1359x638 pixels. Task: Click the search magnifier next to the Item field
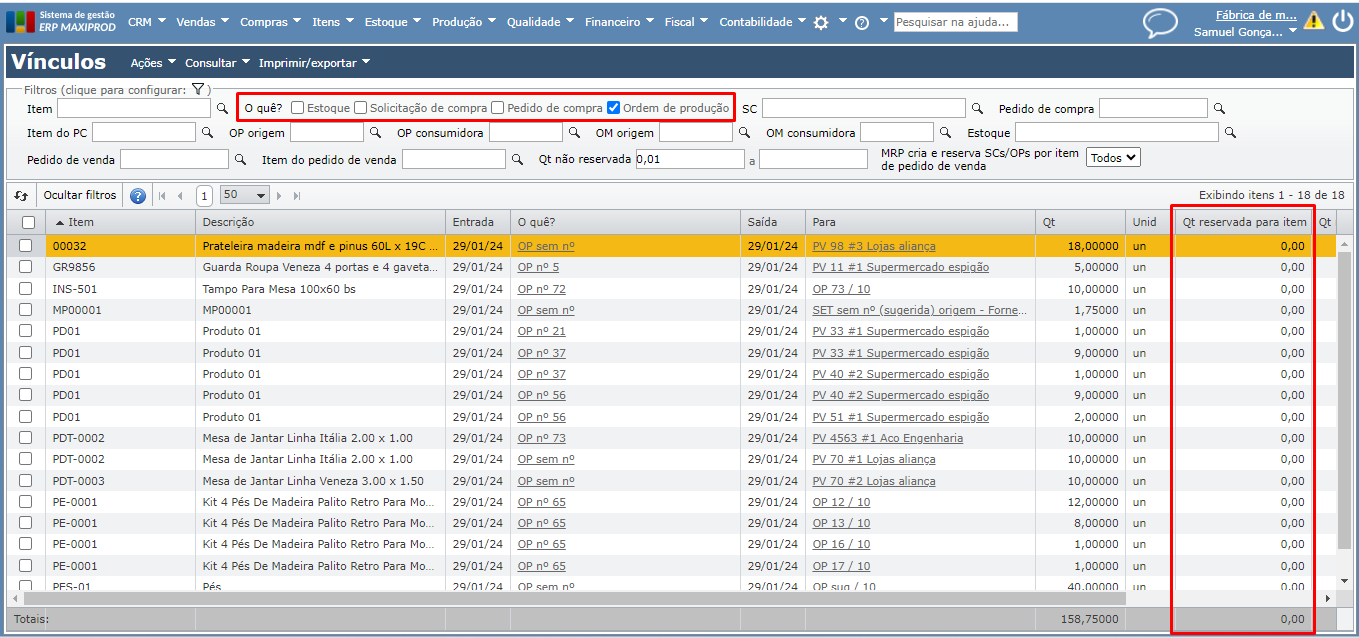[222, 108]
